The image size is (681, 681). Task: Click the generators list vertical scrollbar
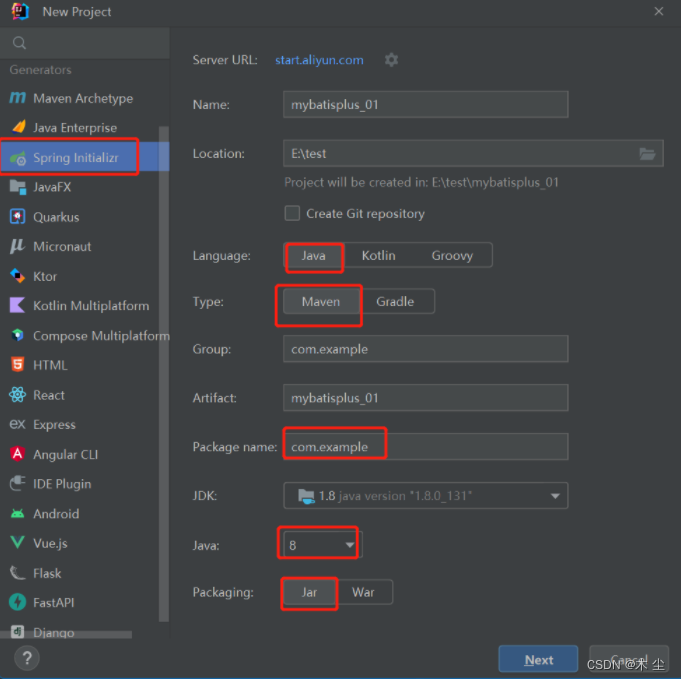pos(164,374)
